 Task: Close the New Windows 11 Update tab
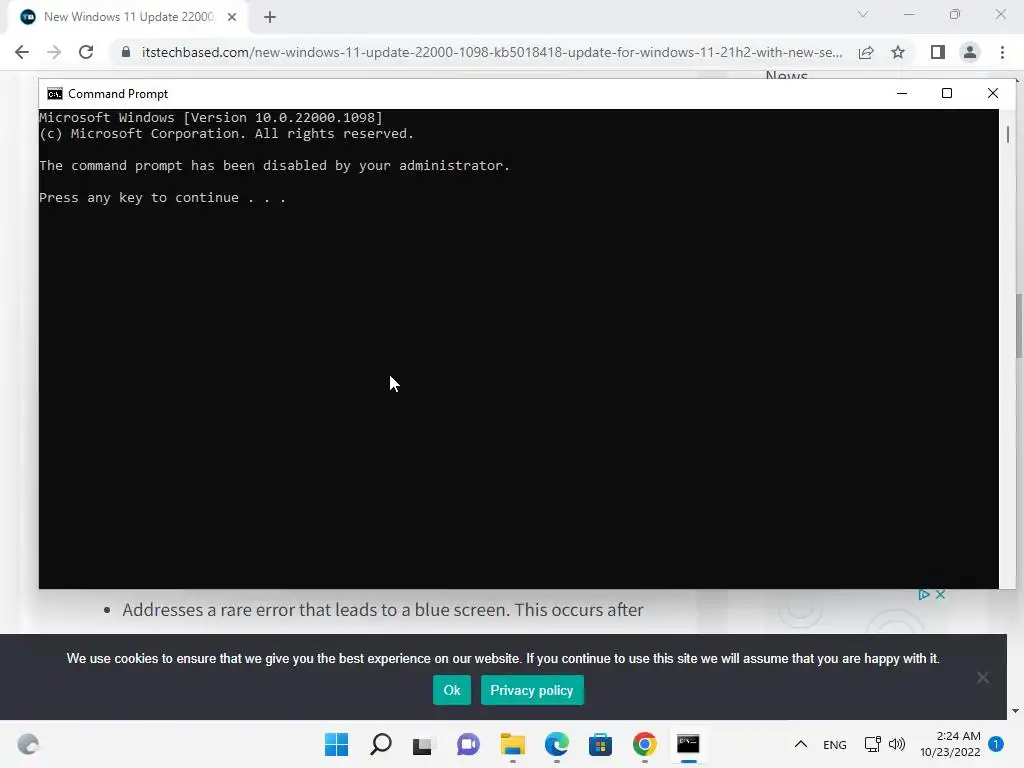pyautogui.click(x=232, y=17)
